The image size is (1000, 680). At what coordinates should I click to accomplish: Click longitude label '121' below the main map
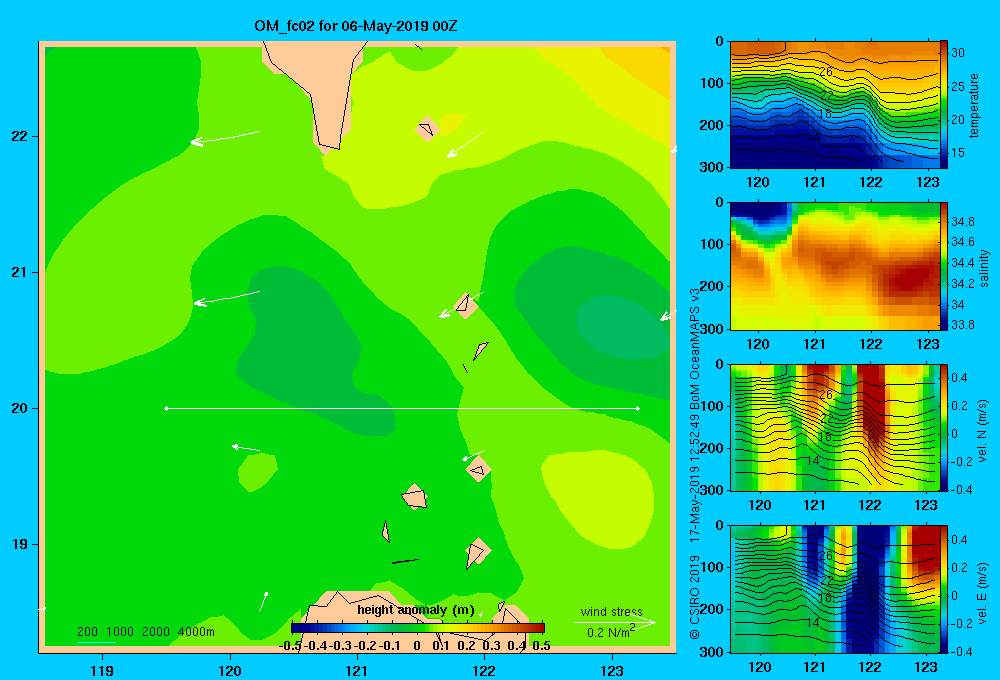click(357, 670)
